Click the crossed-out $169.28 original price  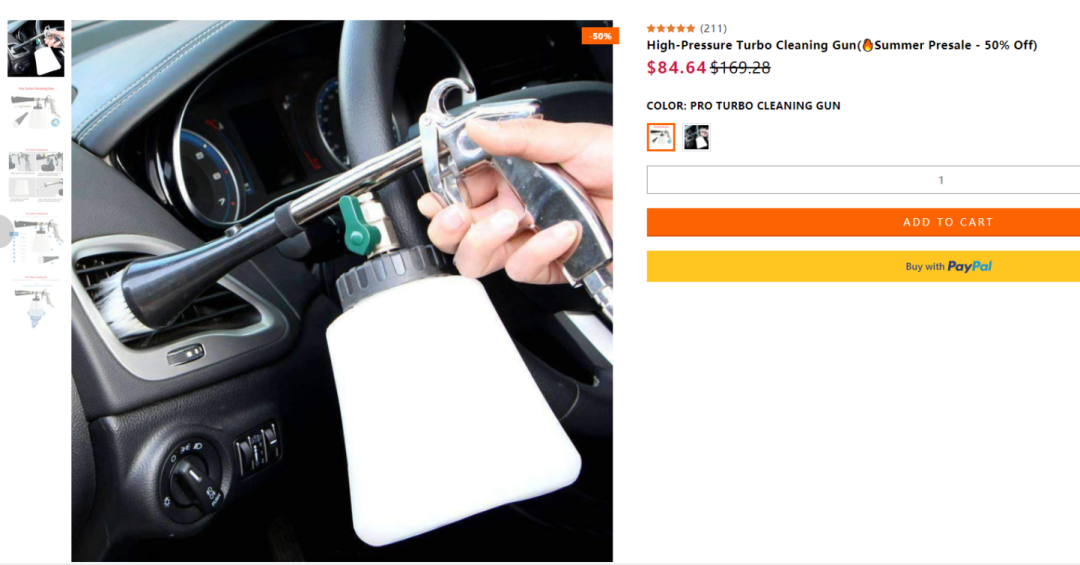pyautogui.click(x=740, y=68)
